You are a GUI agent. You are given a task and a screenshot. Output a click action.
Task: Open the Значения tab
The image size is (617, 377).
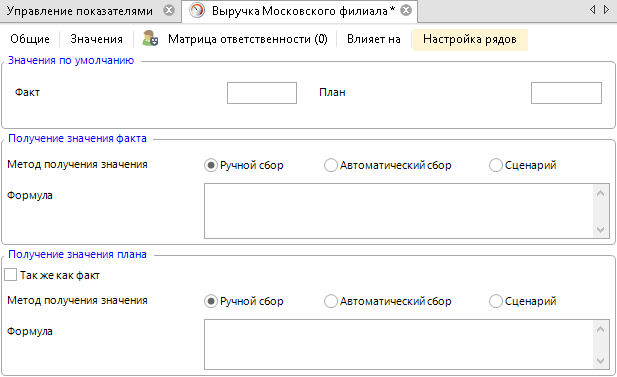coord(96,39)
